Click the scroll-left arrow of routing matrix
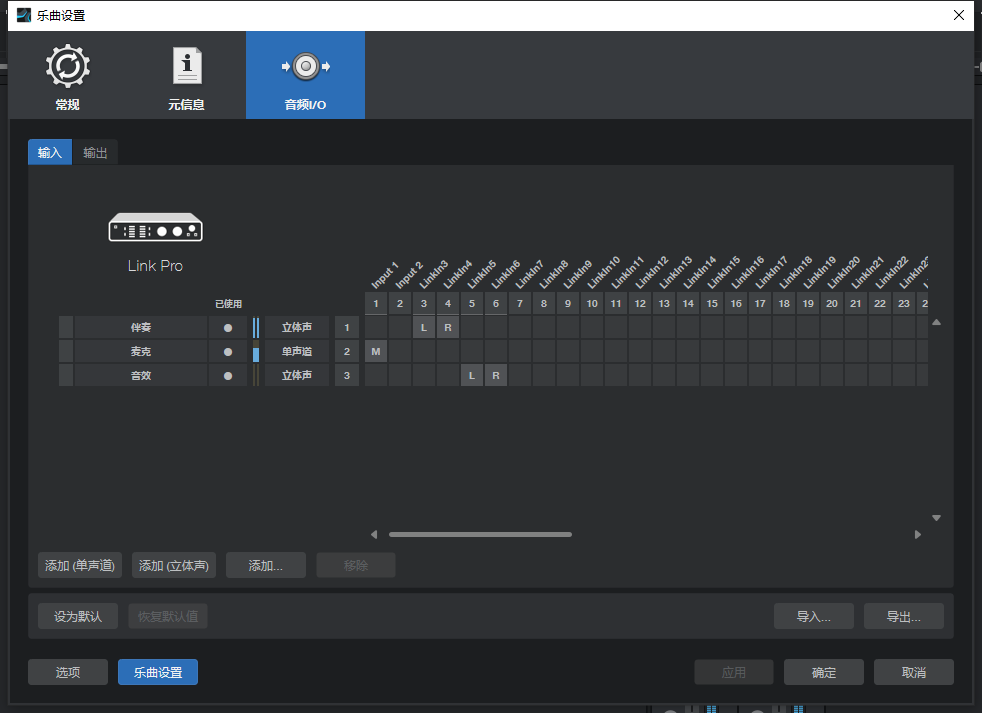Screen dimensions: 982x713 tap(374, 535)
